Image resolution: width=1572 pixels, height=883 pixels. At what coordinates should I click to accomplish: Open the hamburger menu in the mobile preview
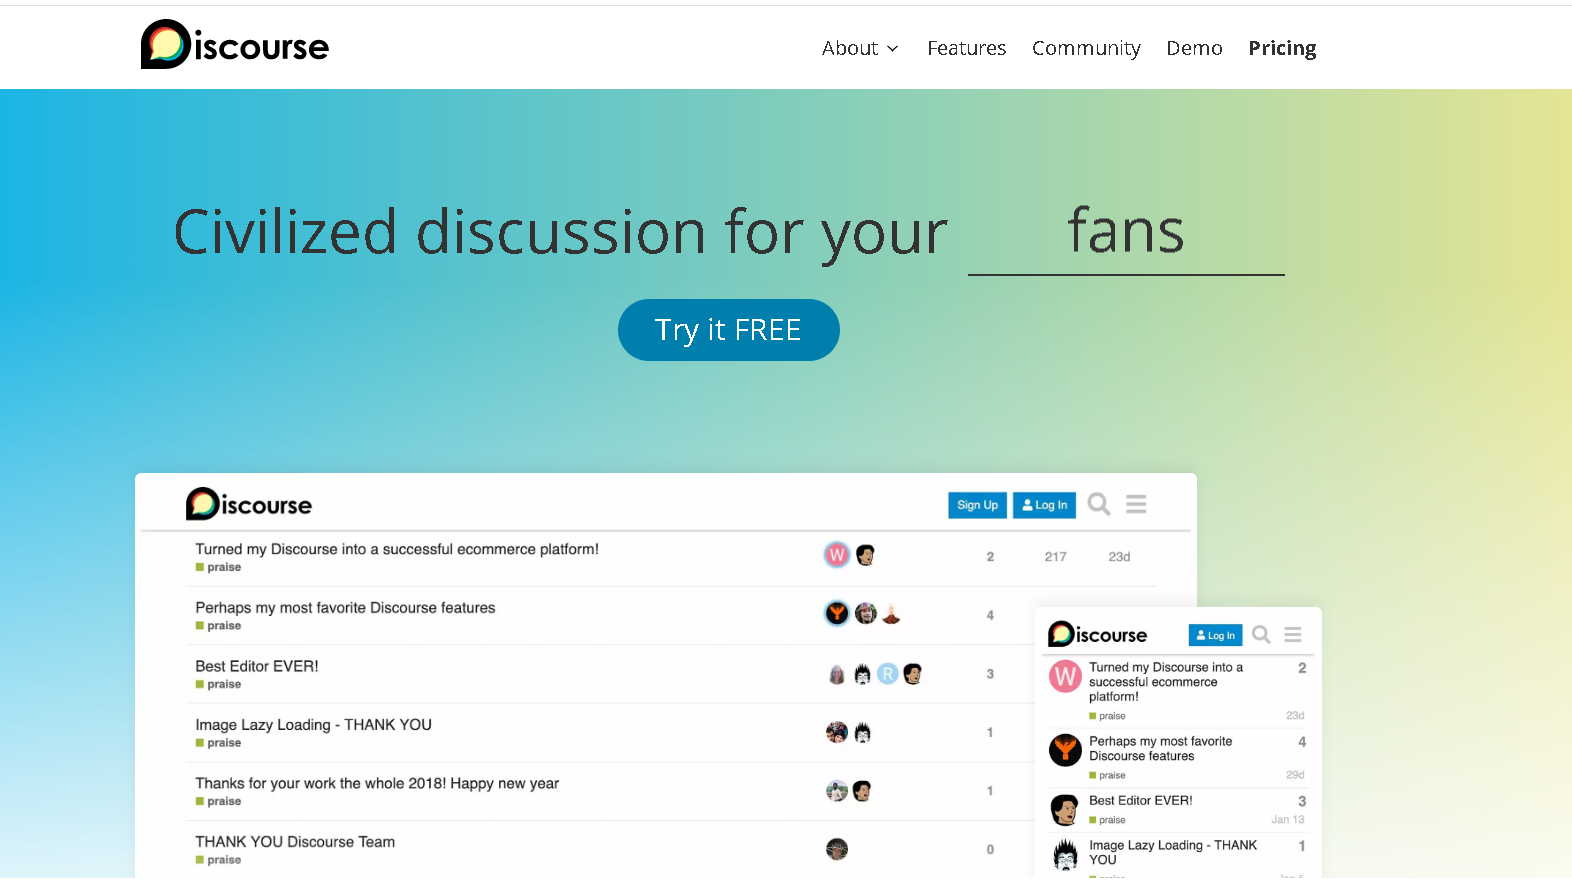tap(1293, 635)
